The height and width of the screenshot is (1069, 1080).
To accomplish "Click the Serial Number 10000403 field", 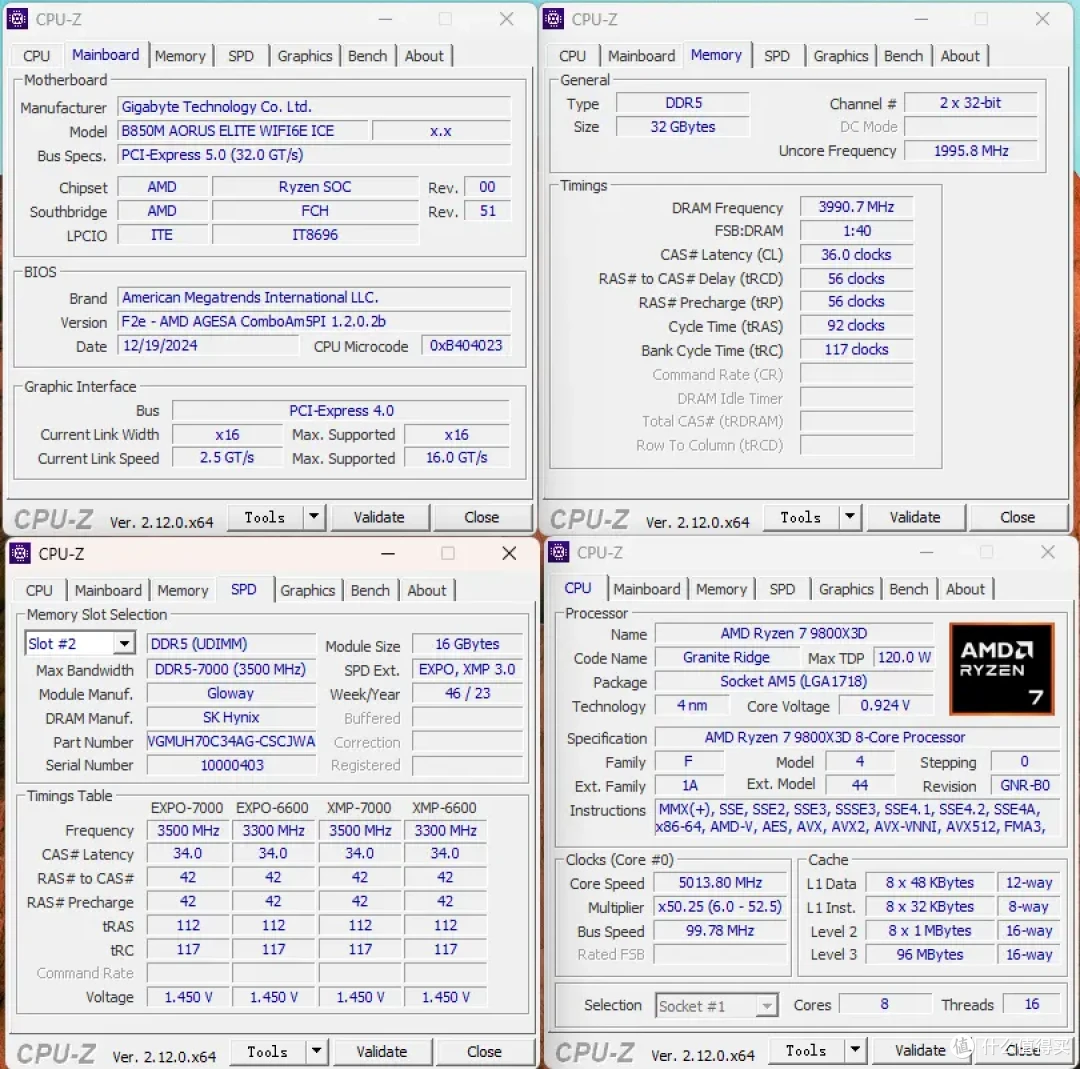I will pyautogui.click(x=231, y=765).
